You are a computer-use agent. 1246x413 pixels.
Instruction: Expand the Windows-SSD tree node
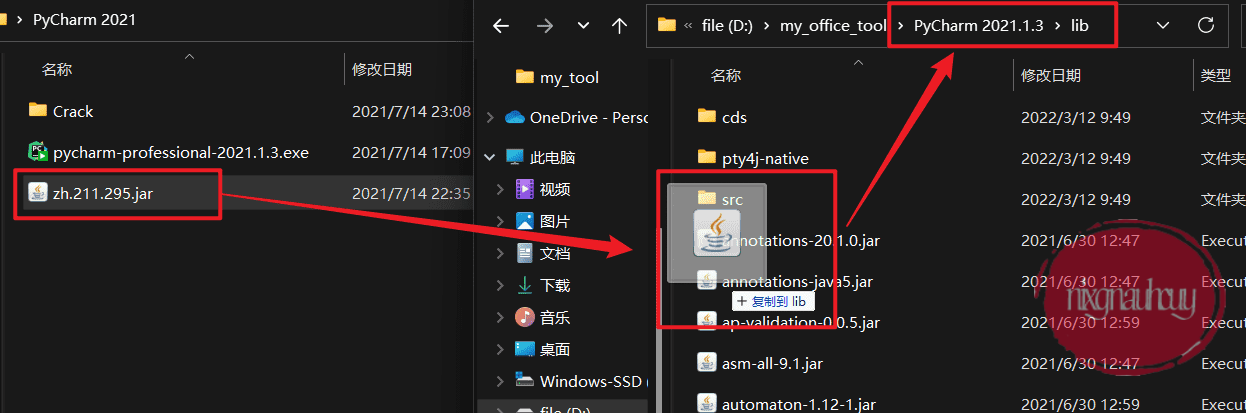coord(500,381)
